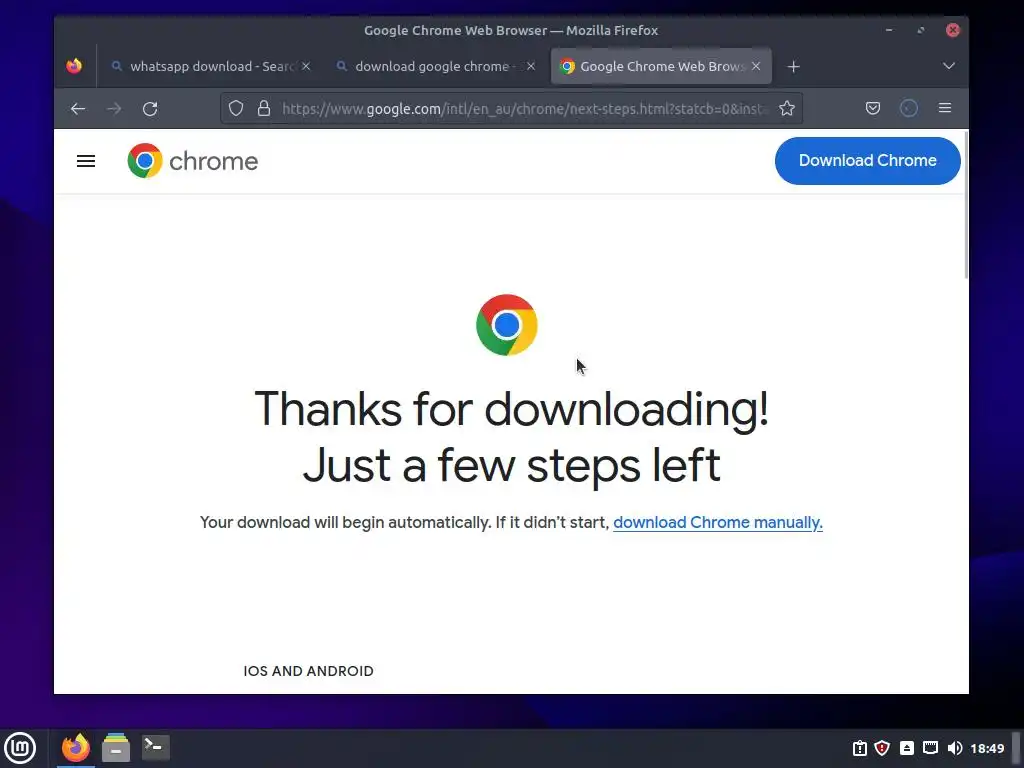1024x768 pixels.
Task: Maximize the Firefox window
Action: (x=921, y=30)
